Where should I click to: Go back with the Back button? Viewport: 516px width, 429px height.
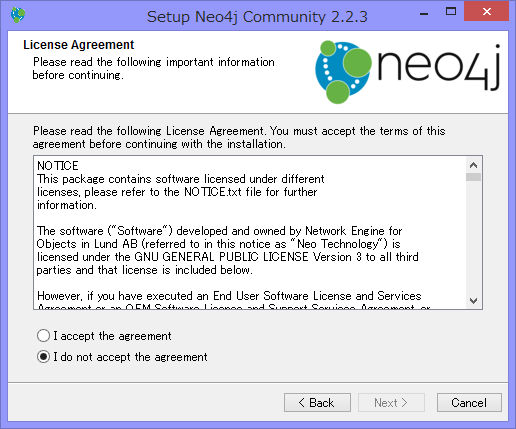pos(317,403)
